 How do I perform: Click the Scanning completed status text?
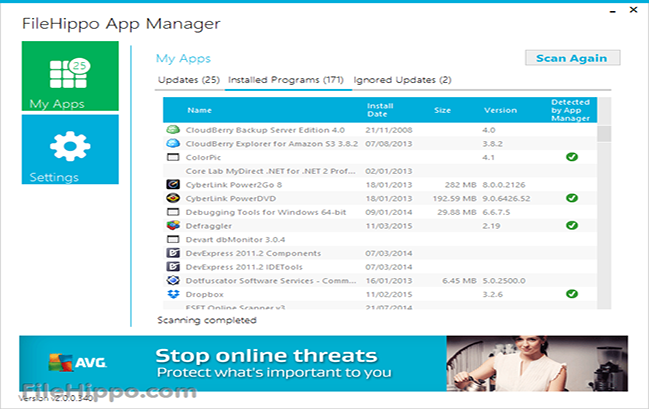coord(207,320)
